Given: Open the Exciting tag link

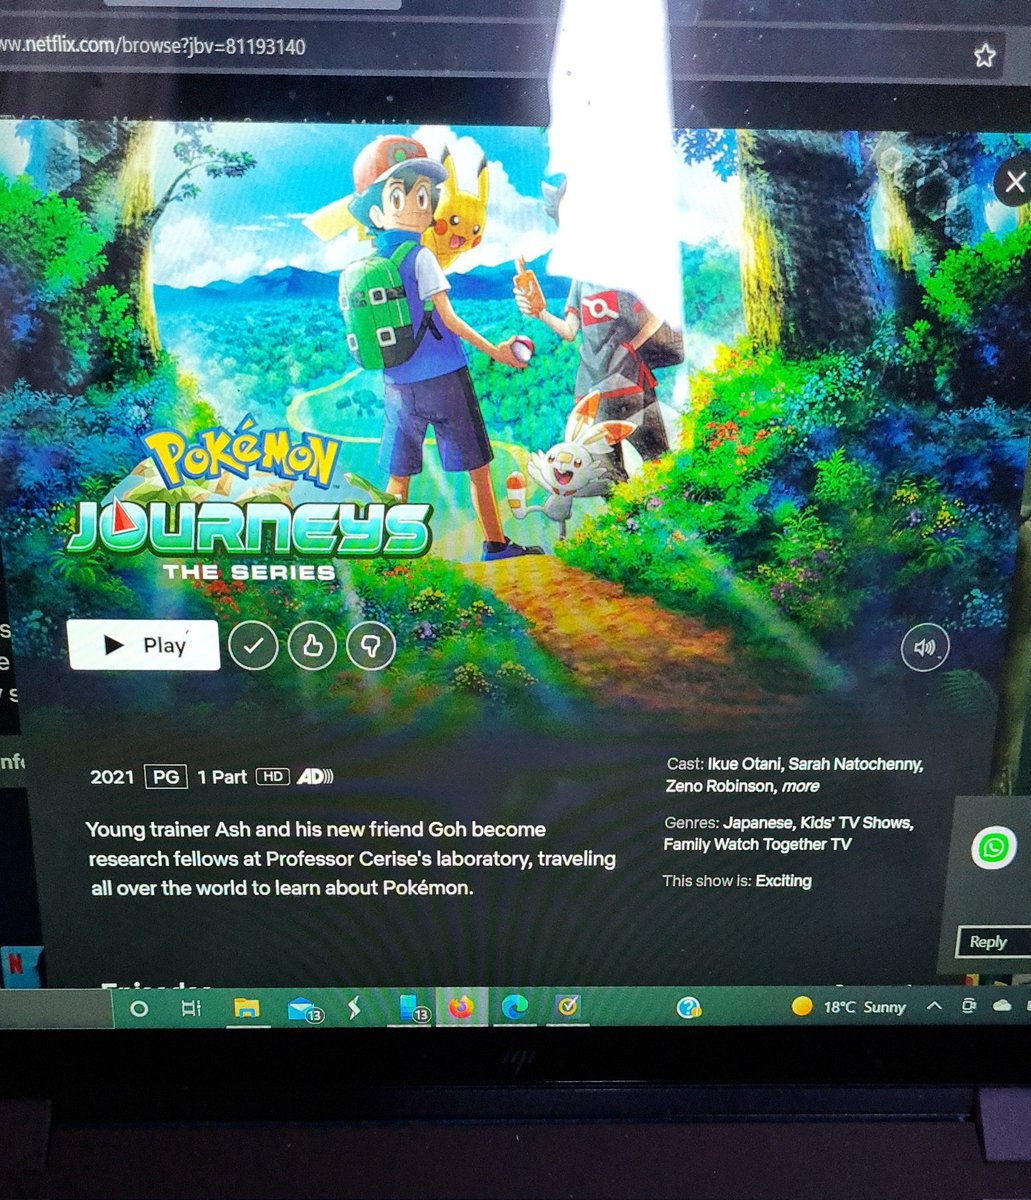Looking at the screenshot, I should click(783, 881).
